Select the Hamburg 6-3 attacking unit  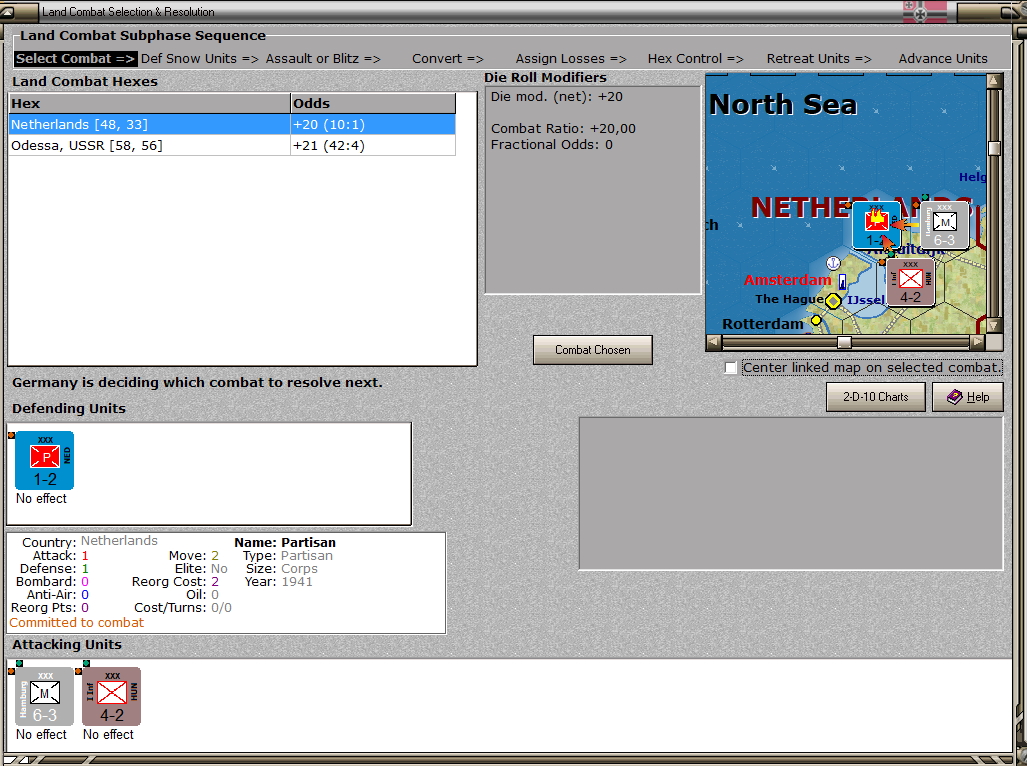(x=45, y=697)
